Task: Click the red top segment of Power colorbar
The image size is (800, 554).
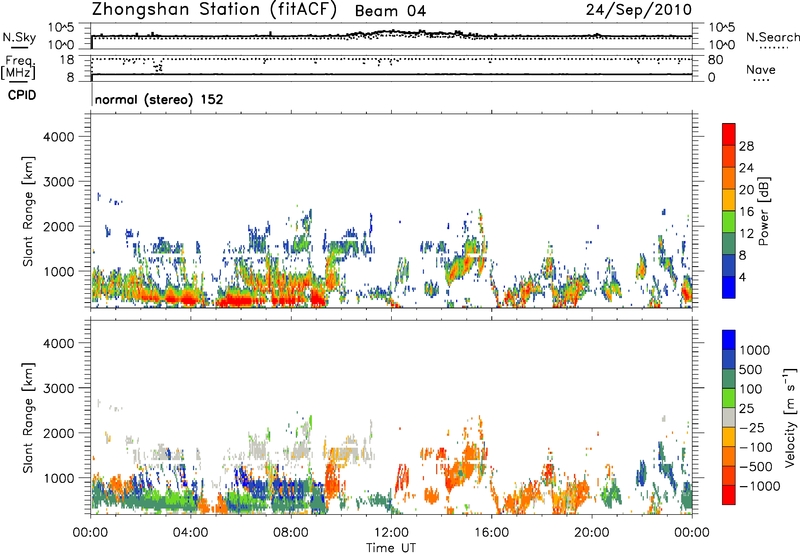Action: click(x=729, y=135)
